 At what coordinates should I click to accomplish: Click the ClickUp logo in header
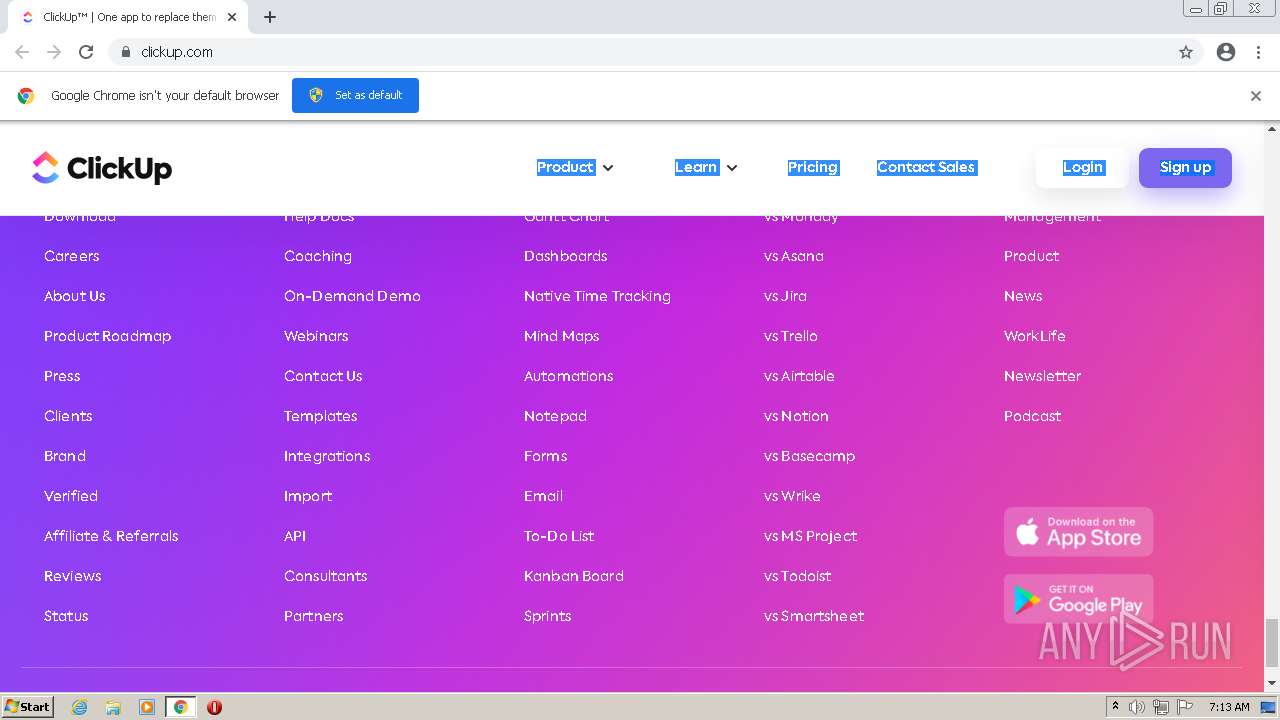[102, 168]
